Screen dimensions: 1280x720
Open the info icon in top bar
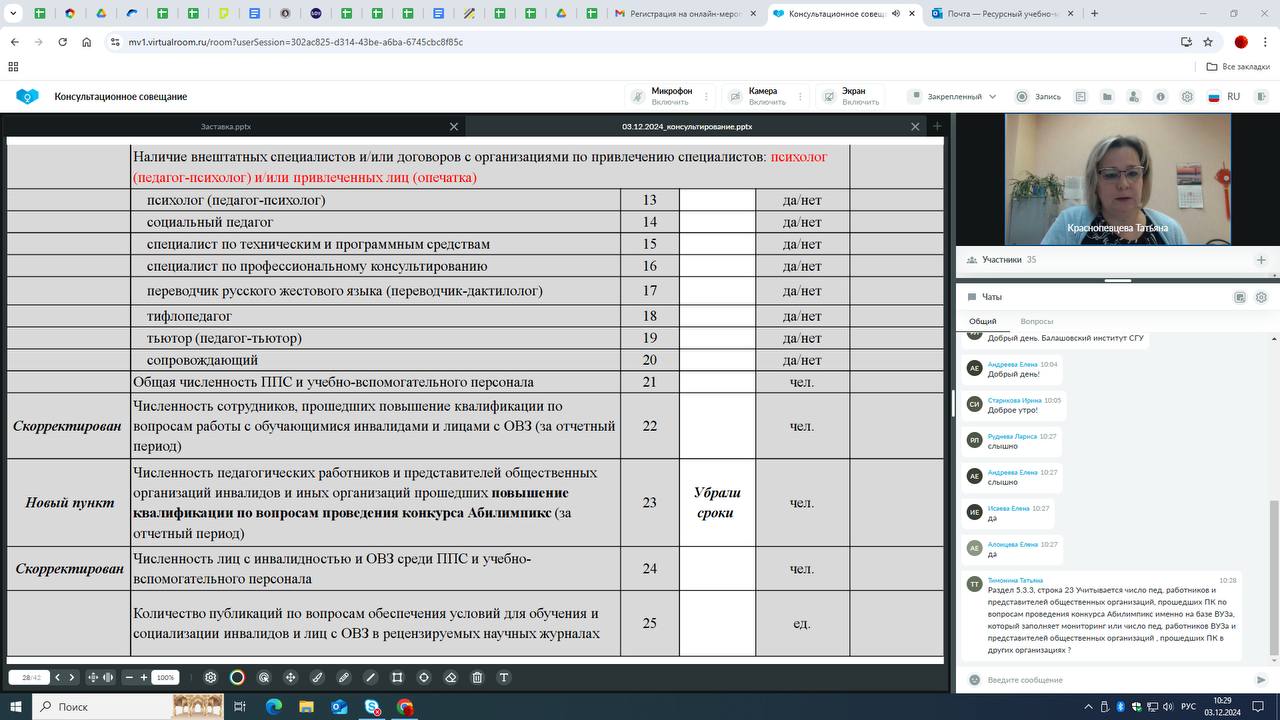click(x=1160, y=97)
